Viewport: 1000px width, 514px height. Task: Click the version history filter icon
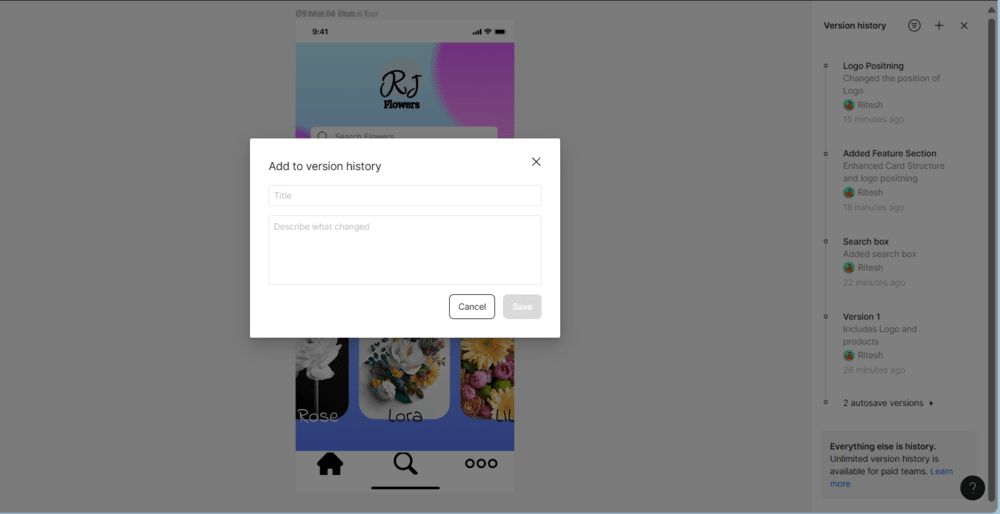tap(914, 26)
